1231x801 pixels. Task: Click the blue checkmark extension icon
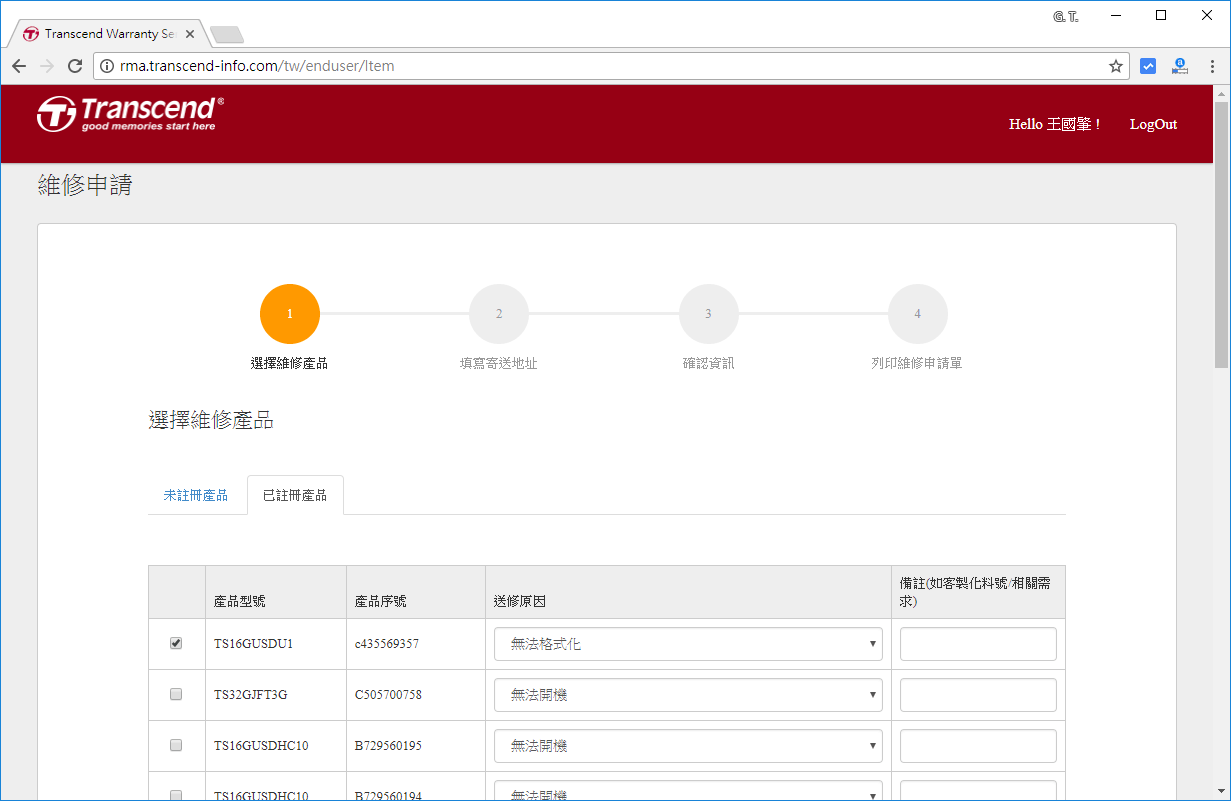pos(1148,66)
